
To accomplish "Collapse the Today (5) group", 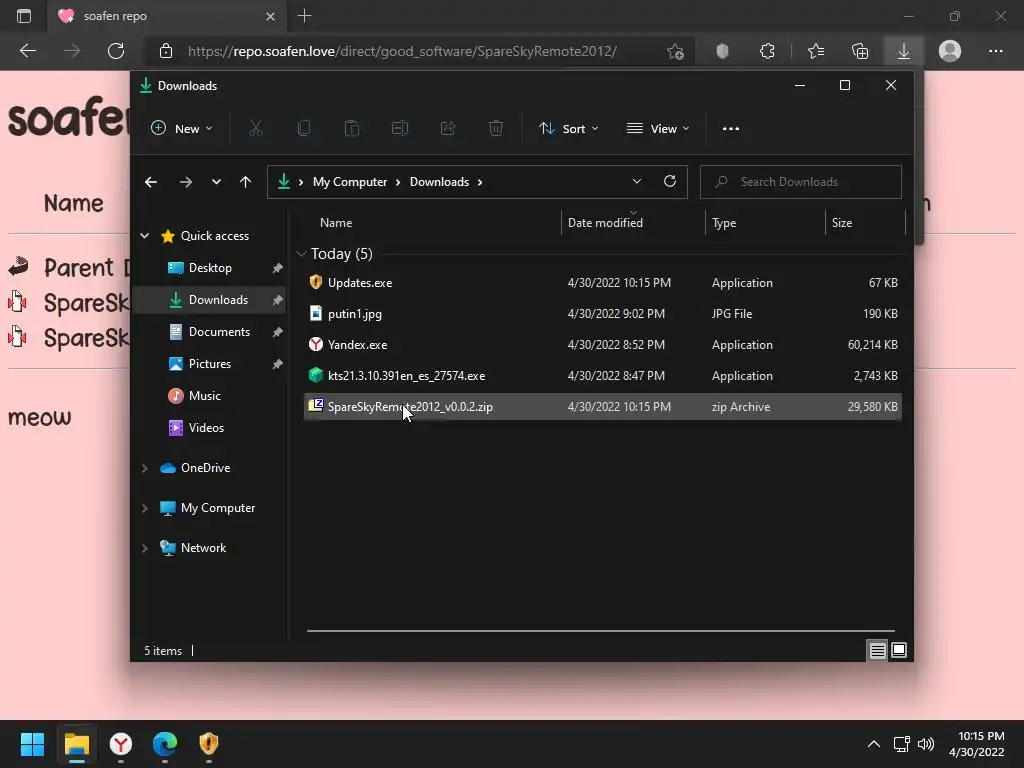I will [x=301, y=254].
